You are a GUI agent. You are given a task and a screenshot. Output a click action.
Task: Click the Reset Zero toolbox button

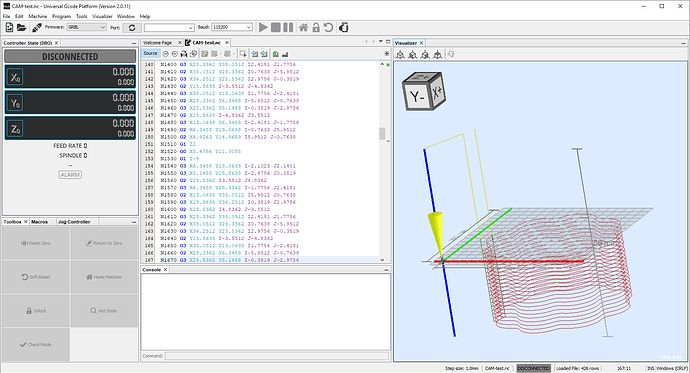[x=36, y=243]
